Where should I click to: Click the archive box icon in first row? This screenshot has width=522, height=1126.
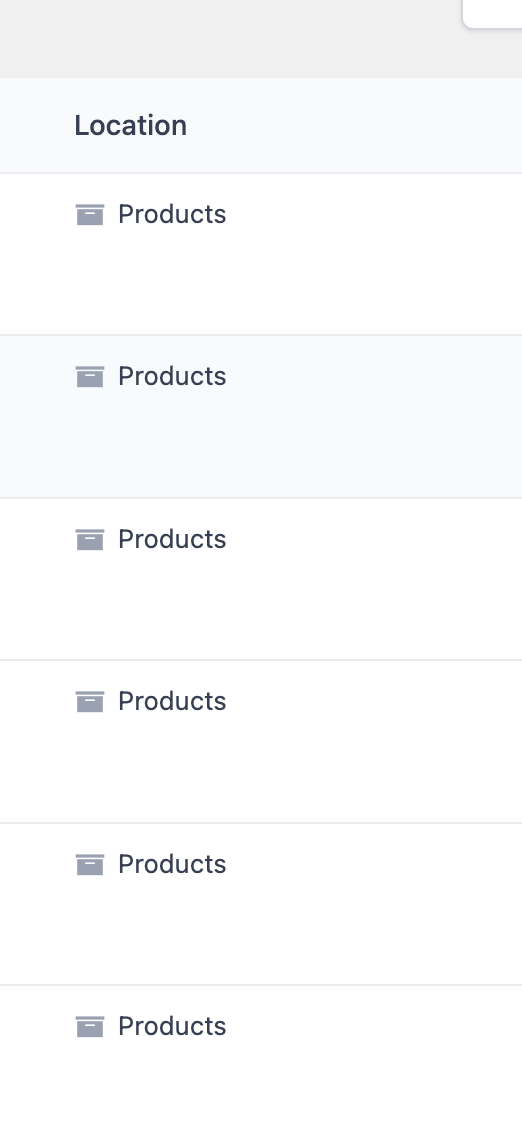click(x=90, y=215)
